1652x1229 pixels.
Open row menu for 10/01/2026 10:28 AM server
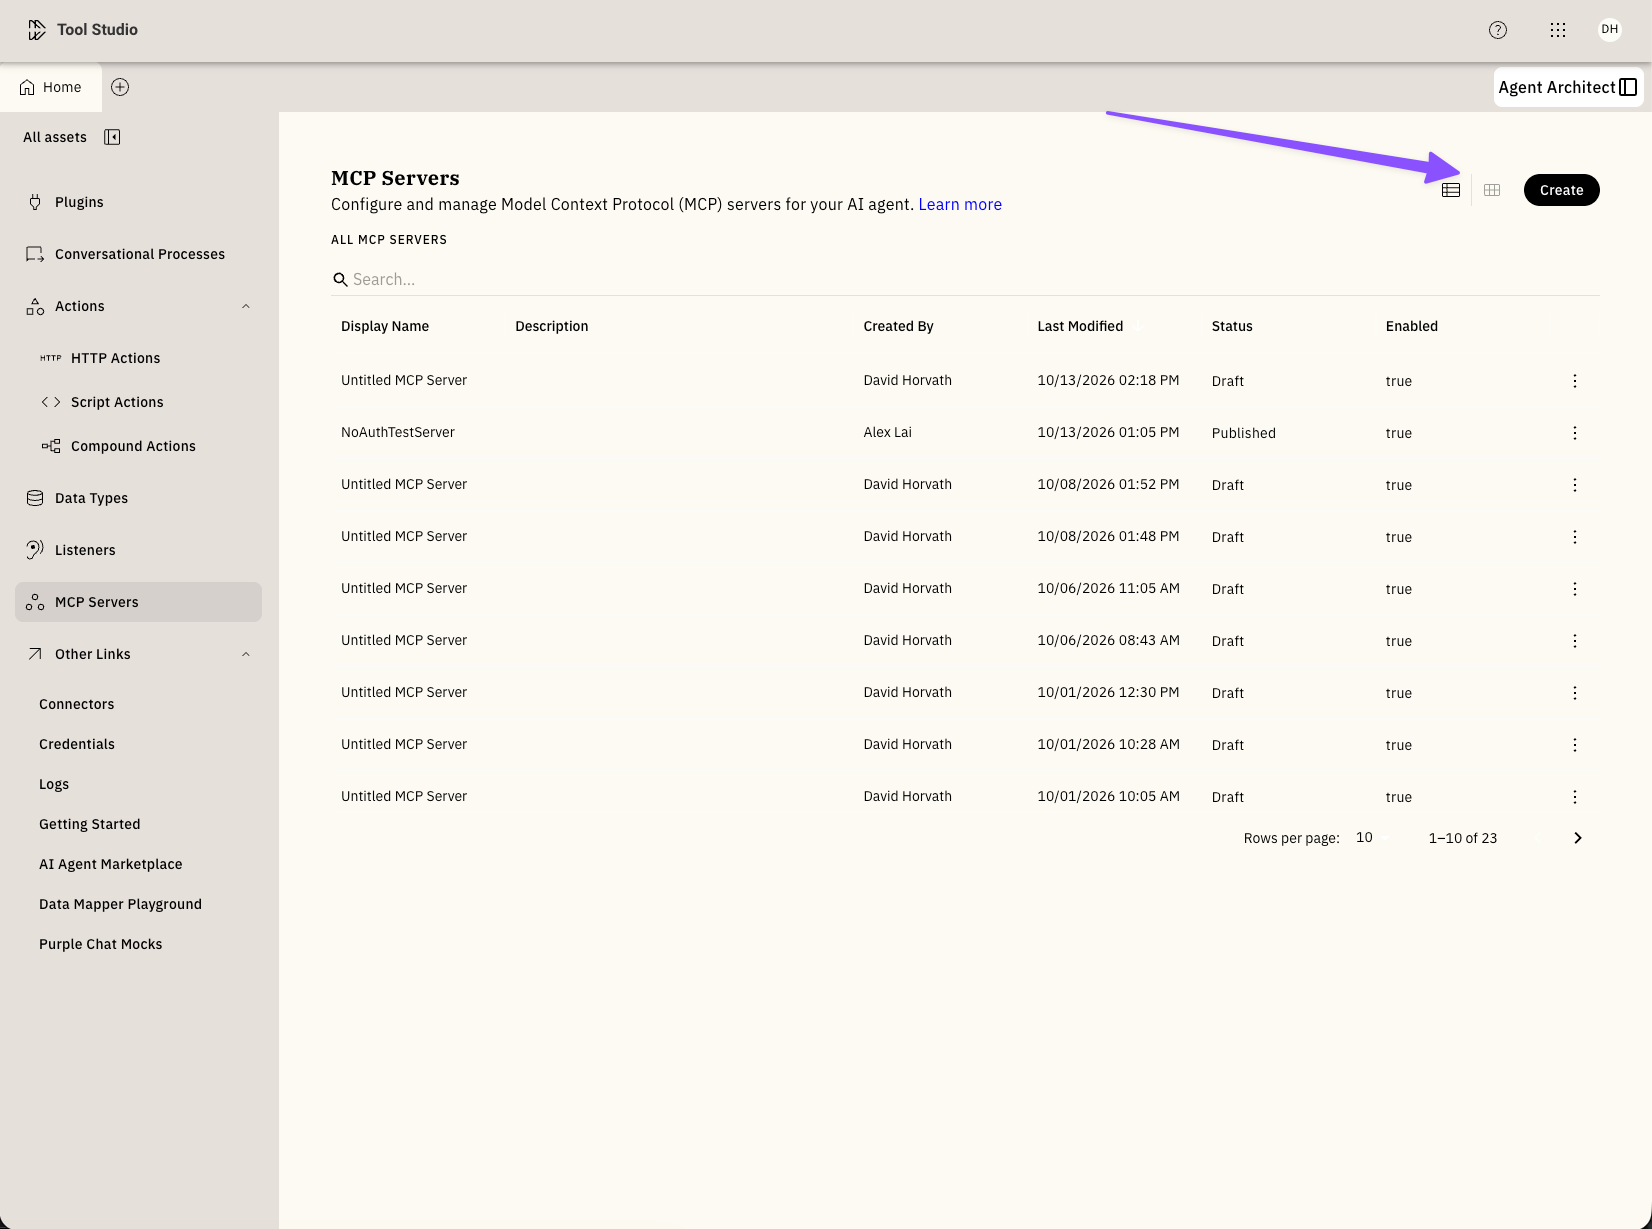1574,745
